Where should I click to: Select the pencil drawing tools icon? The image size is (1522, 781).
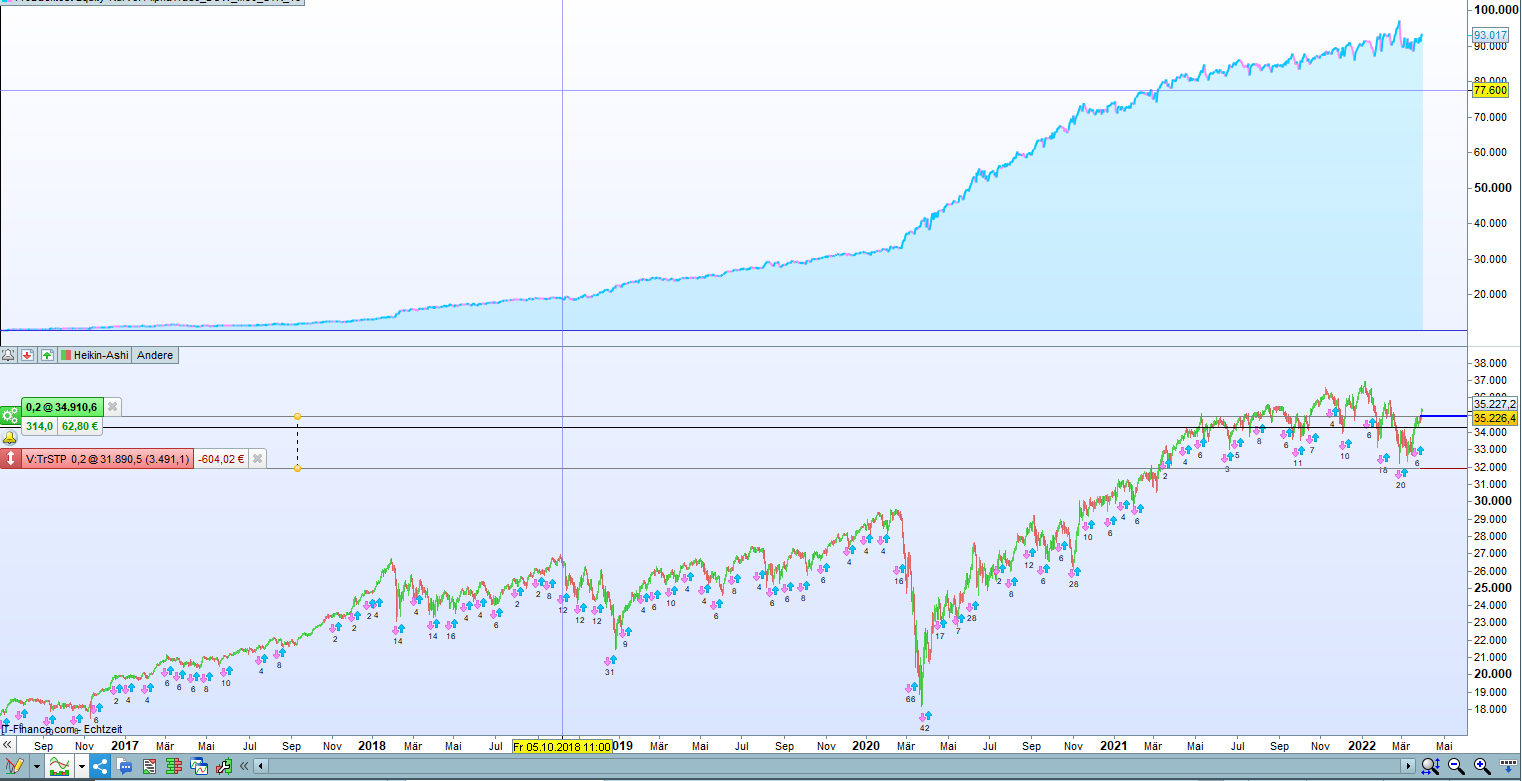click(x=14, y=767)
